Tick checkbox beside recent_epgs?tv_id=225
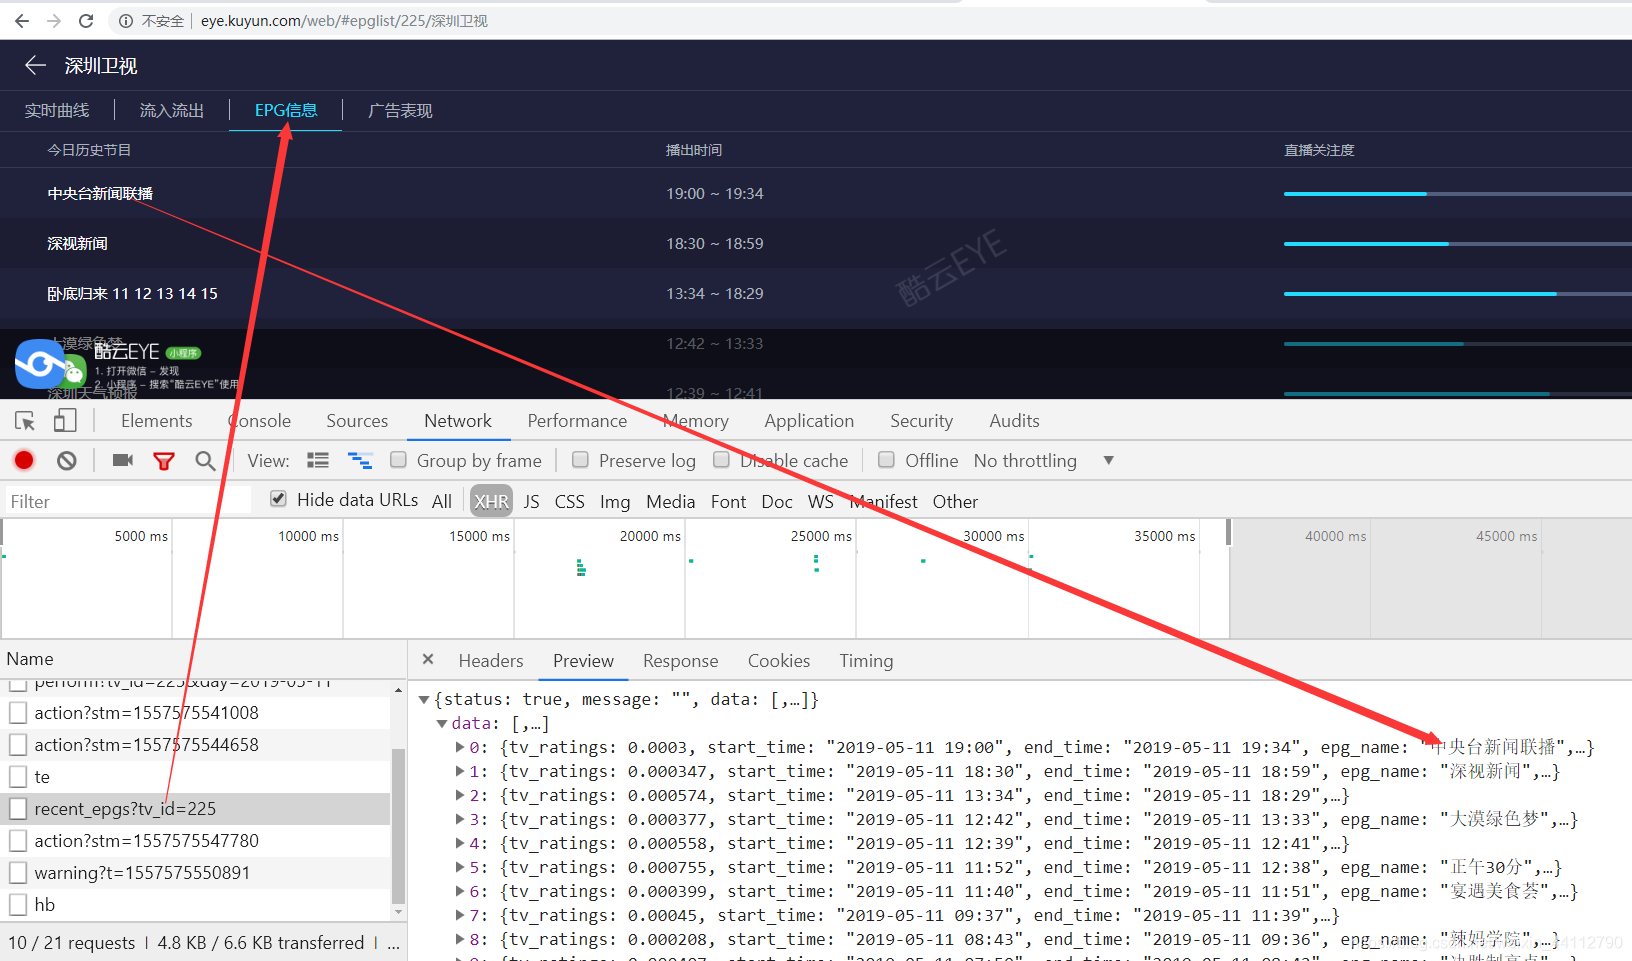The width and height of the screenshot is (1632, 961). pyautogui.click(x=18, y=808)
